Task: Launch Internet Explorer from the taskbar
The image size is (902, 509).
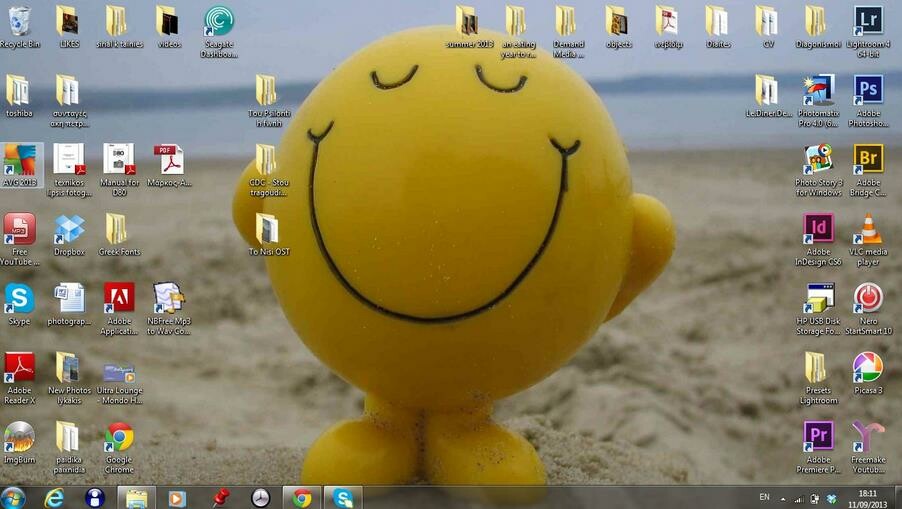Action: (x=54, y=497)
